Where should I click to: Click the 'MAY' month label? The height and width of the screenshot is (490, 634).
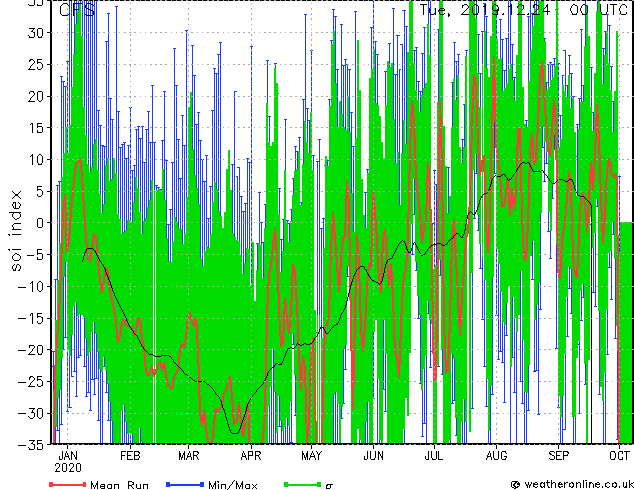point(311,456)
